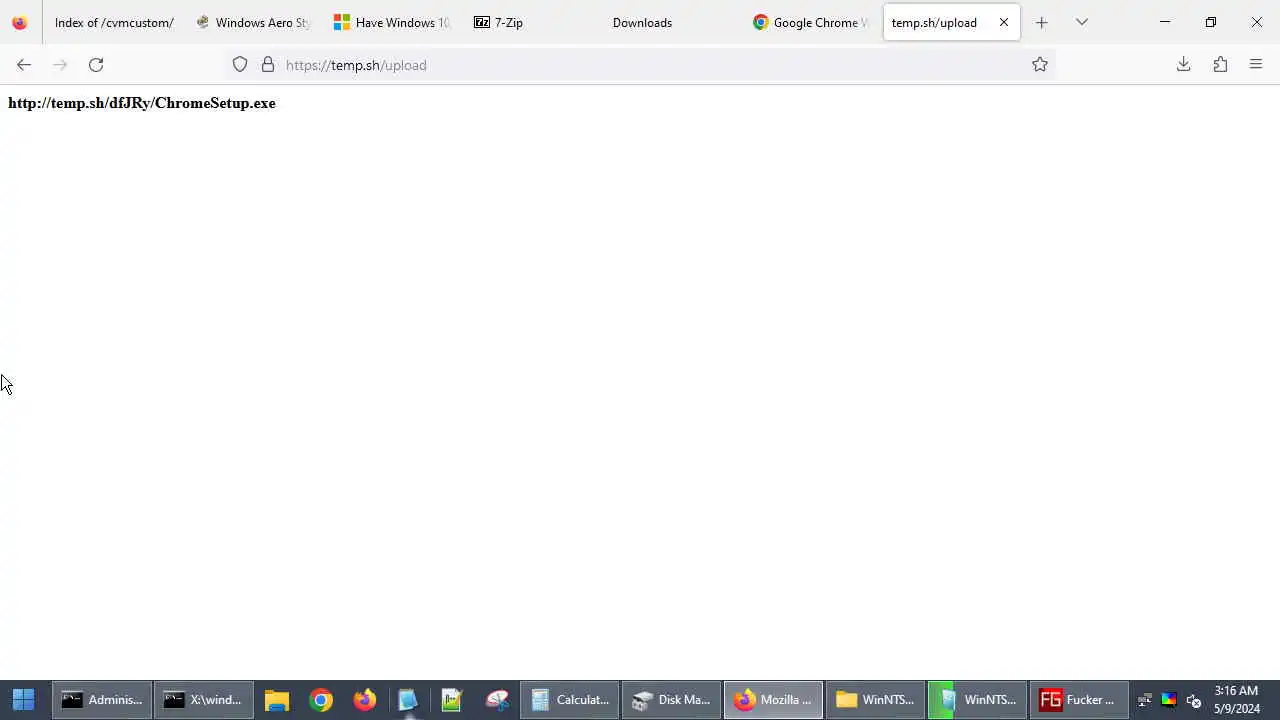The image size is (1280, 720).
Task: Switch to the Index of /cvmcustom/ tab
Action: click(x=114, y=22)
